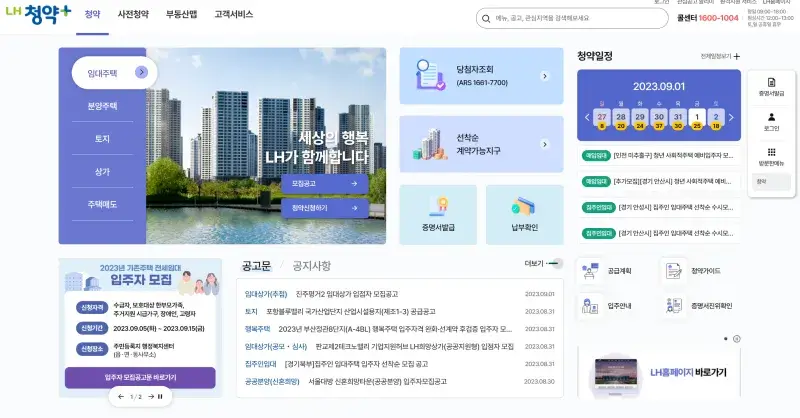Click the 더보기 more link
This screenshot has height=418, width=800.
point(543,263)
